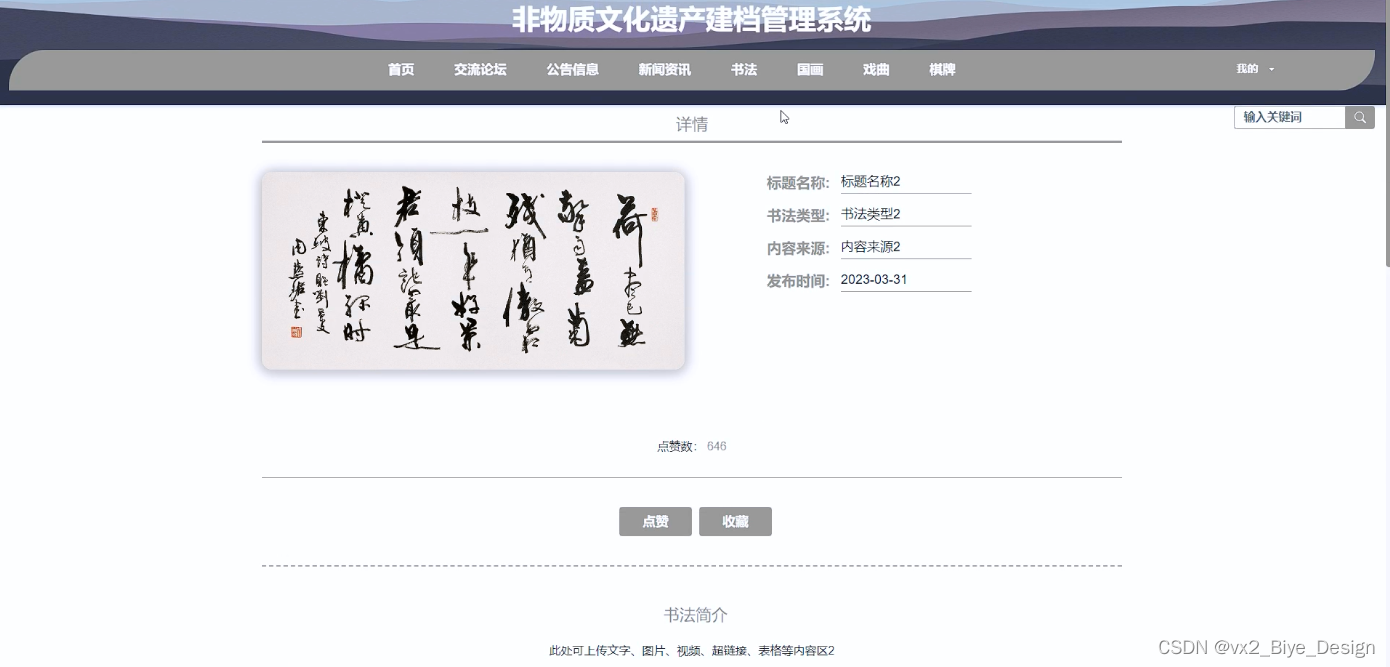Open the 交流论坛 menu item
Viewport: 1390px width, 667px height.
[480, 70]
